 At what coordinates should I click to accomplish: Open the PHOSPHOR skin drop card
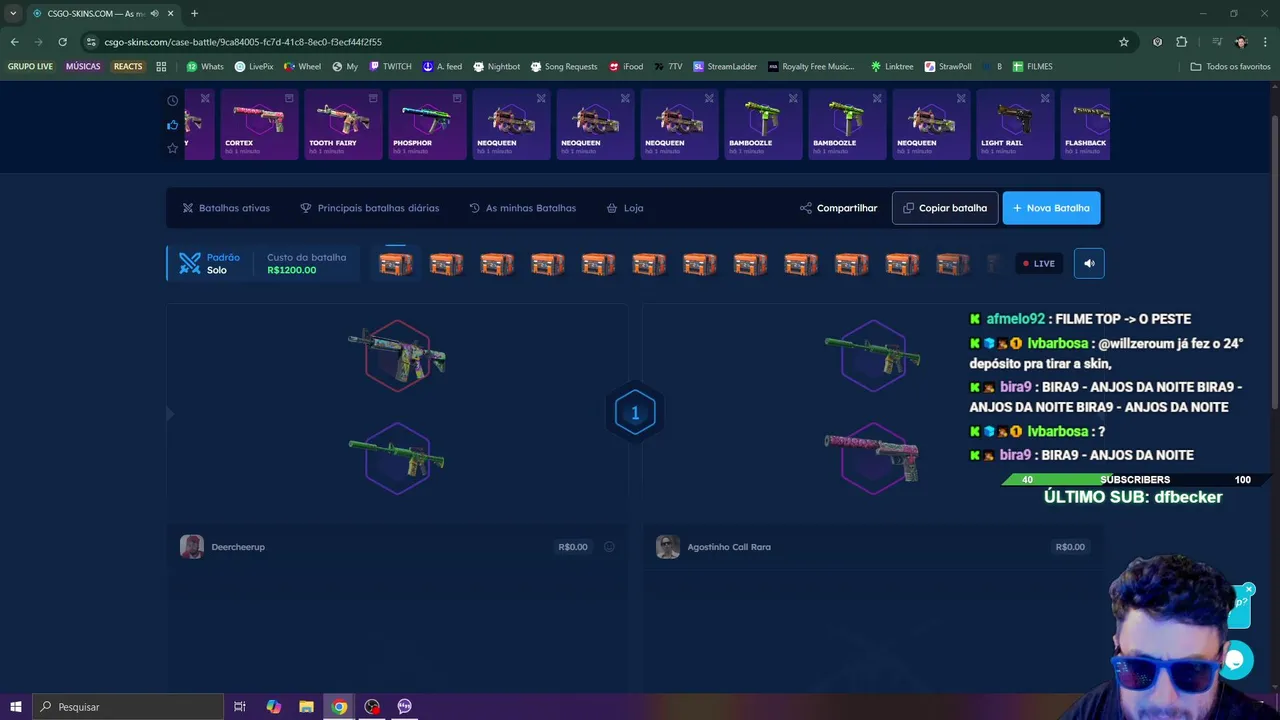(x=427, y=124)
